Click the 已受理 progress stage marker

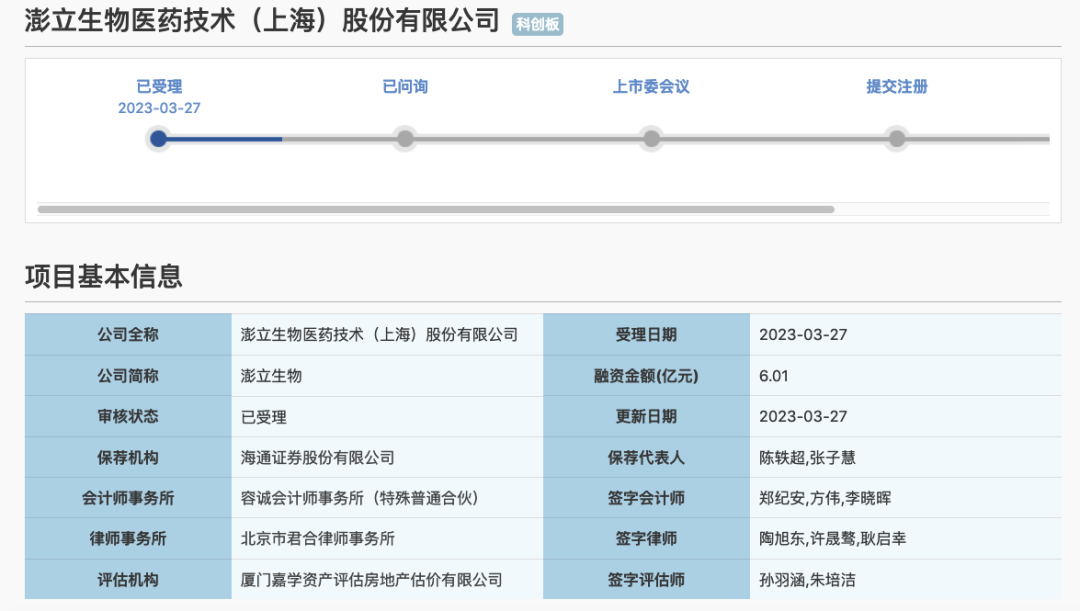point(158,138)
